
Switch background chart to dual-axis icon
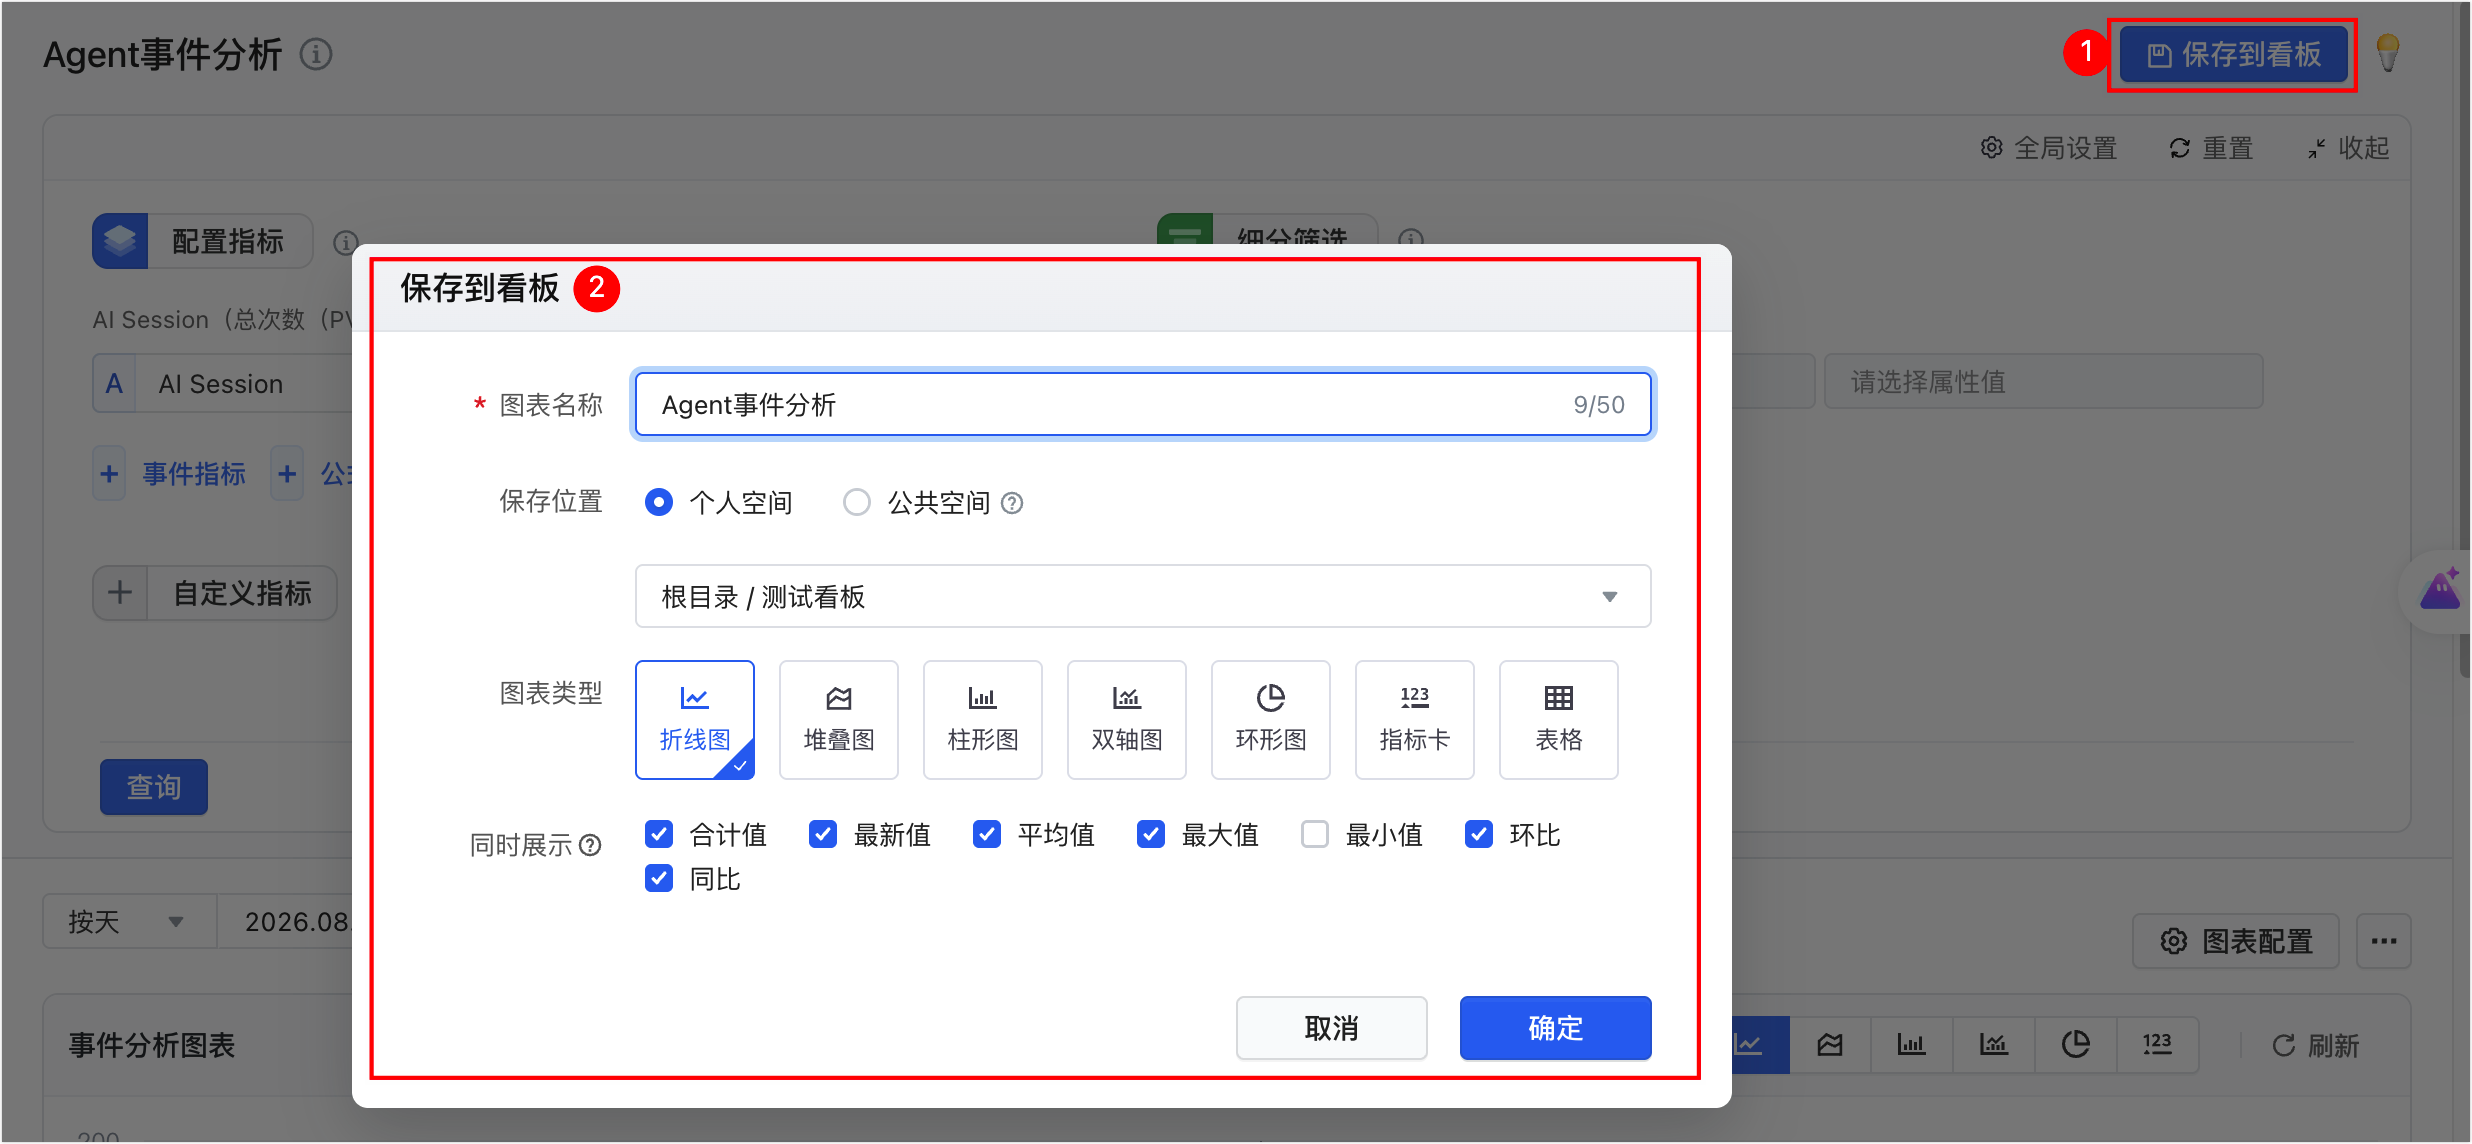click(x=1993, y=1045)
